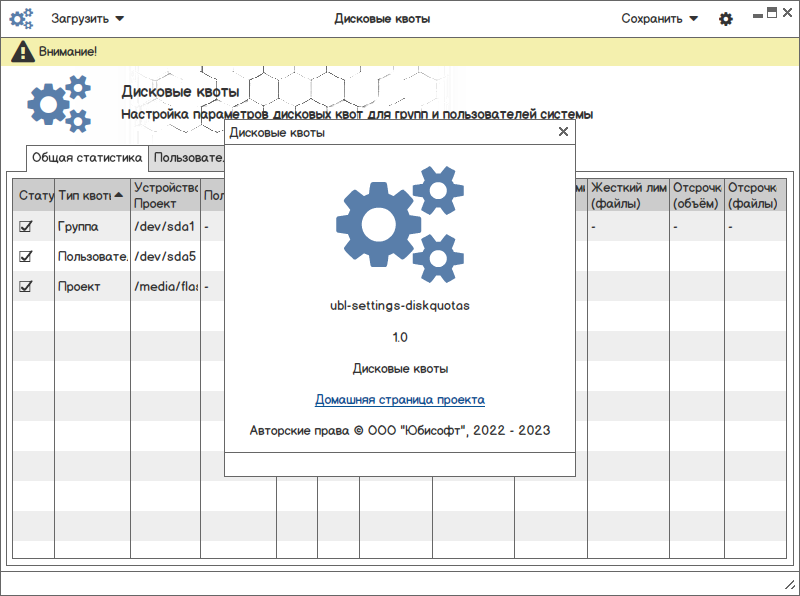Screen dimensions: 800x596
Task: Click the Disk quotas gears icon in banner
Action: (59, 104)
